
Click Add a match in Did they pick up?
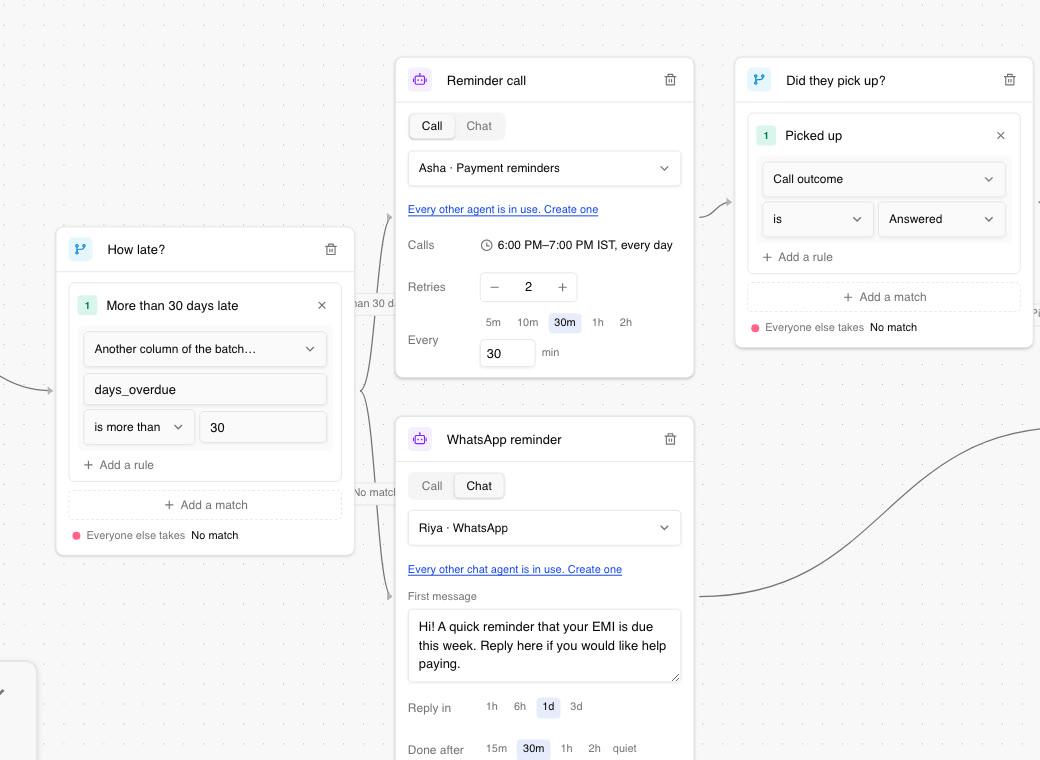(x=884, y=297)
